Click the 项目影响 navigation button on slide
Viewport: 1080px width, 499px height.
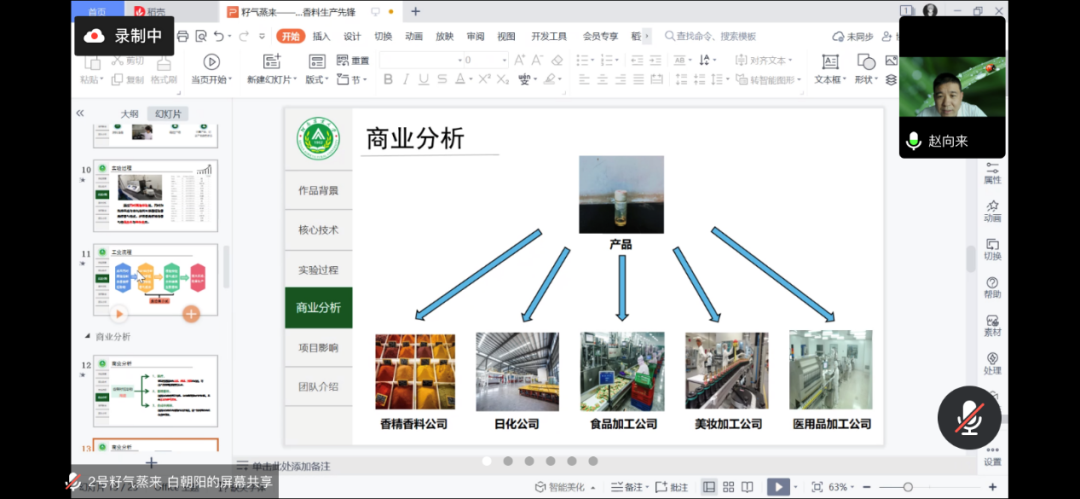(x=318, y=347)
